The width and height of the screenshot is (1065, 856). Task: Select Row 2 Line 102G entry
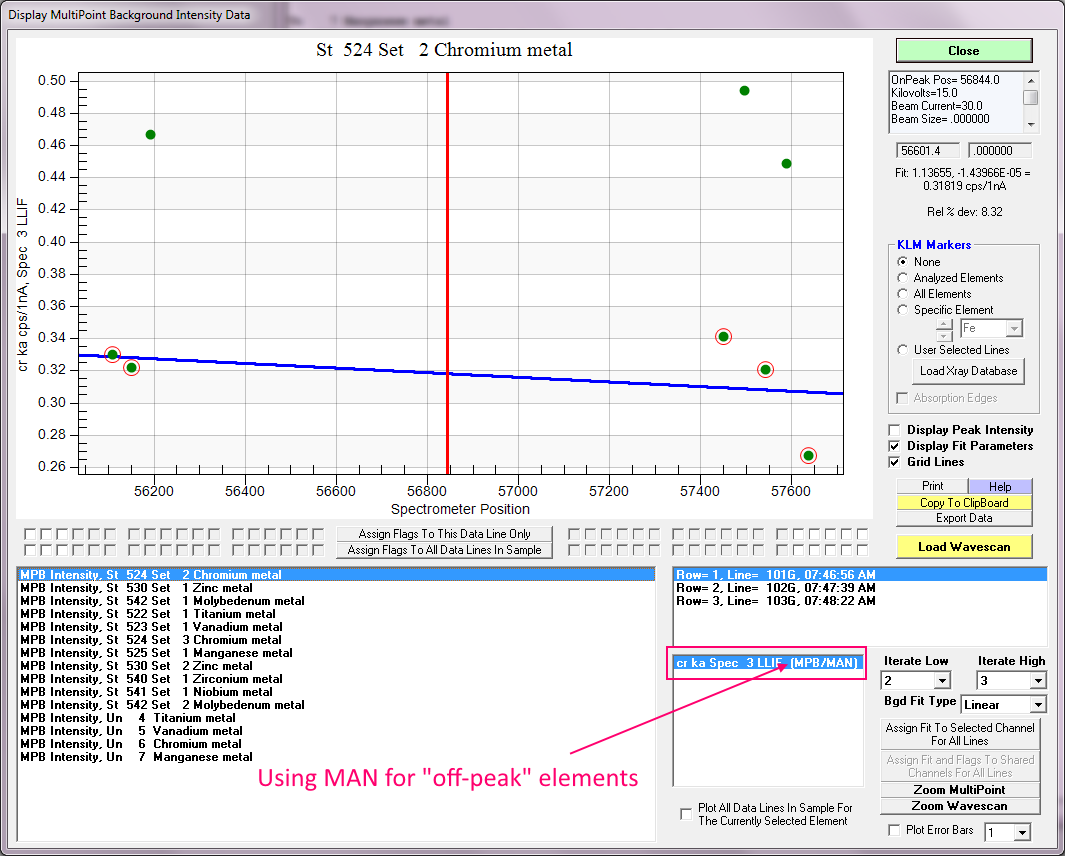775,588
